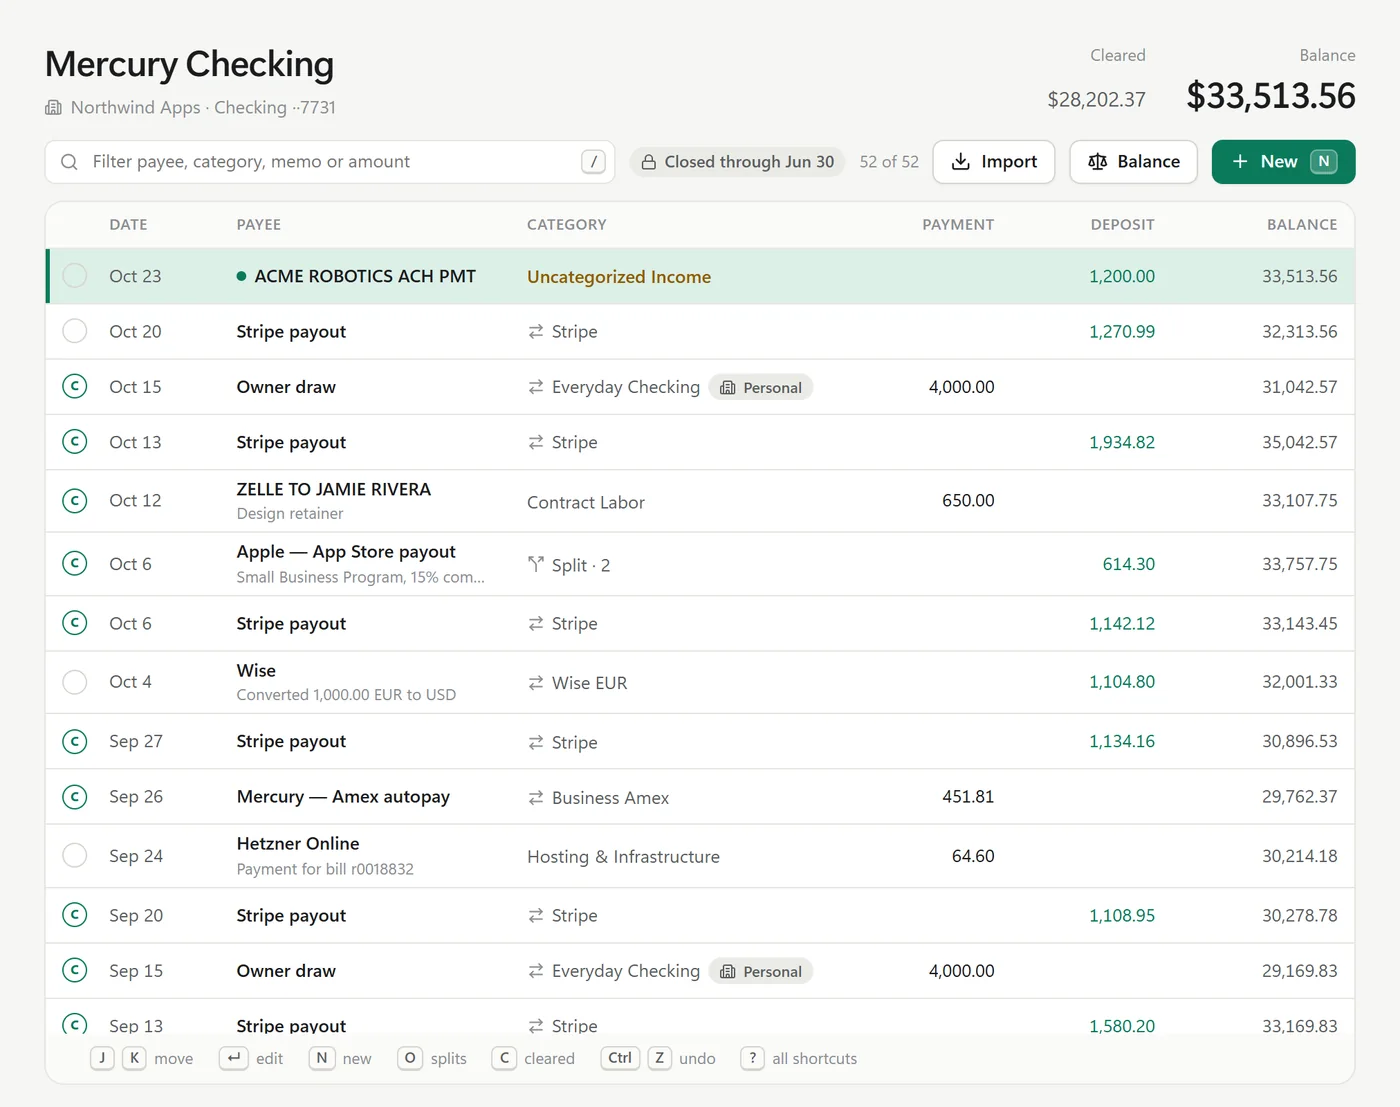Screen dimensions: 1400x1107
Task: Toggle cleared circle on Sep 20 Stripe payout
Action: (x=75, y=915)
